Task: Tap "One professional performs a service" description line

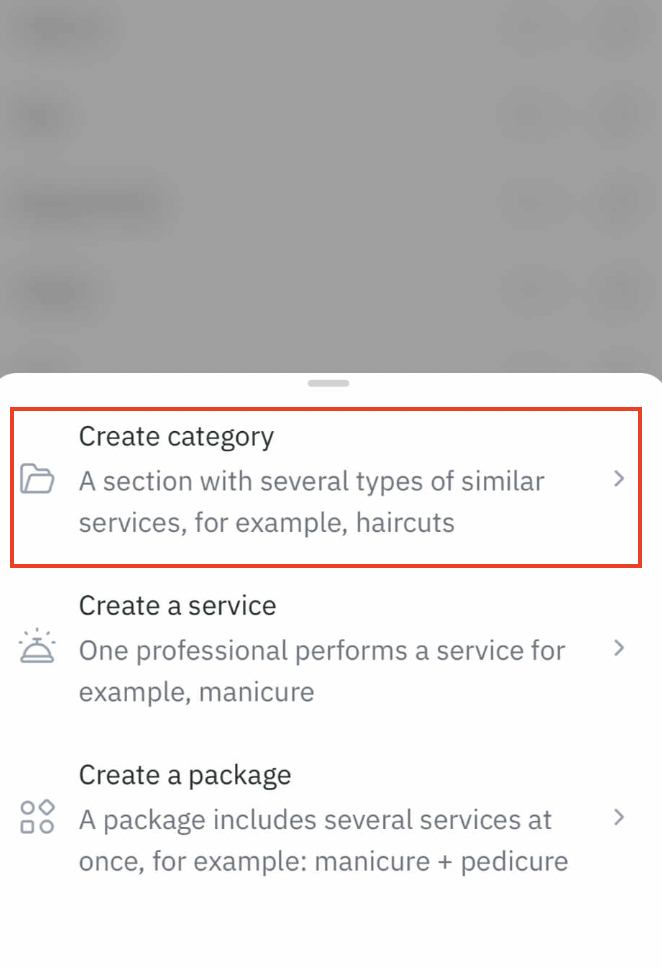Action: pyautogui.click(x=322, y=650)
